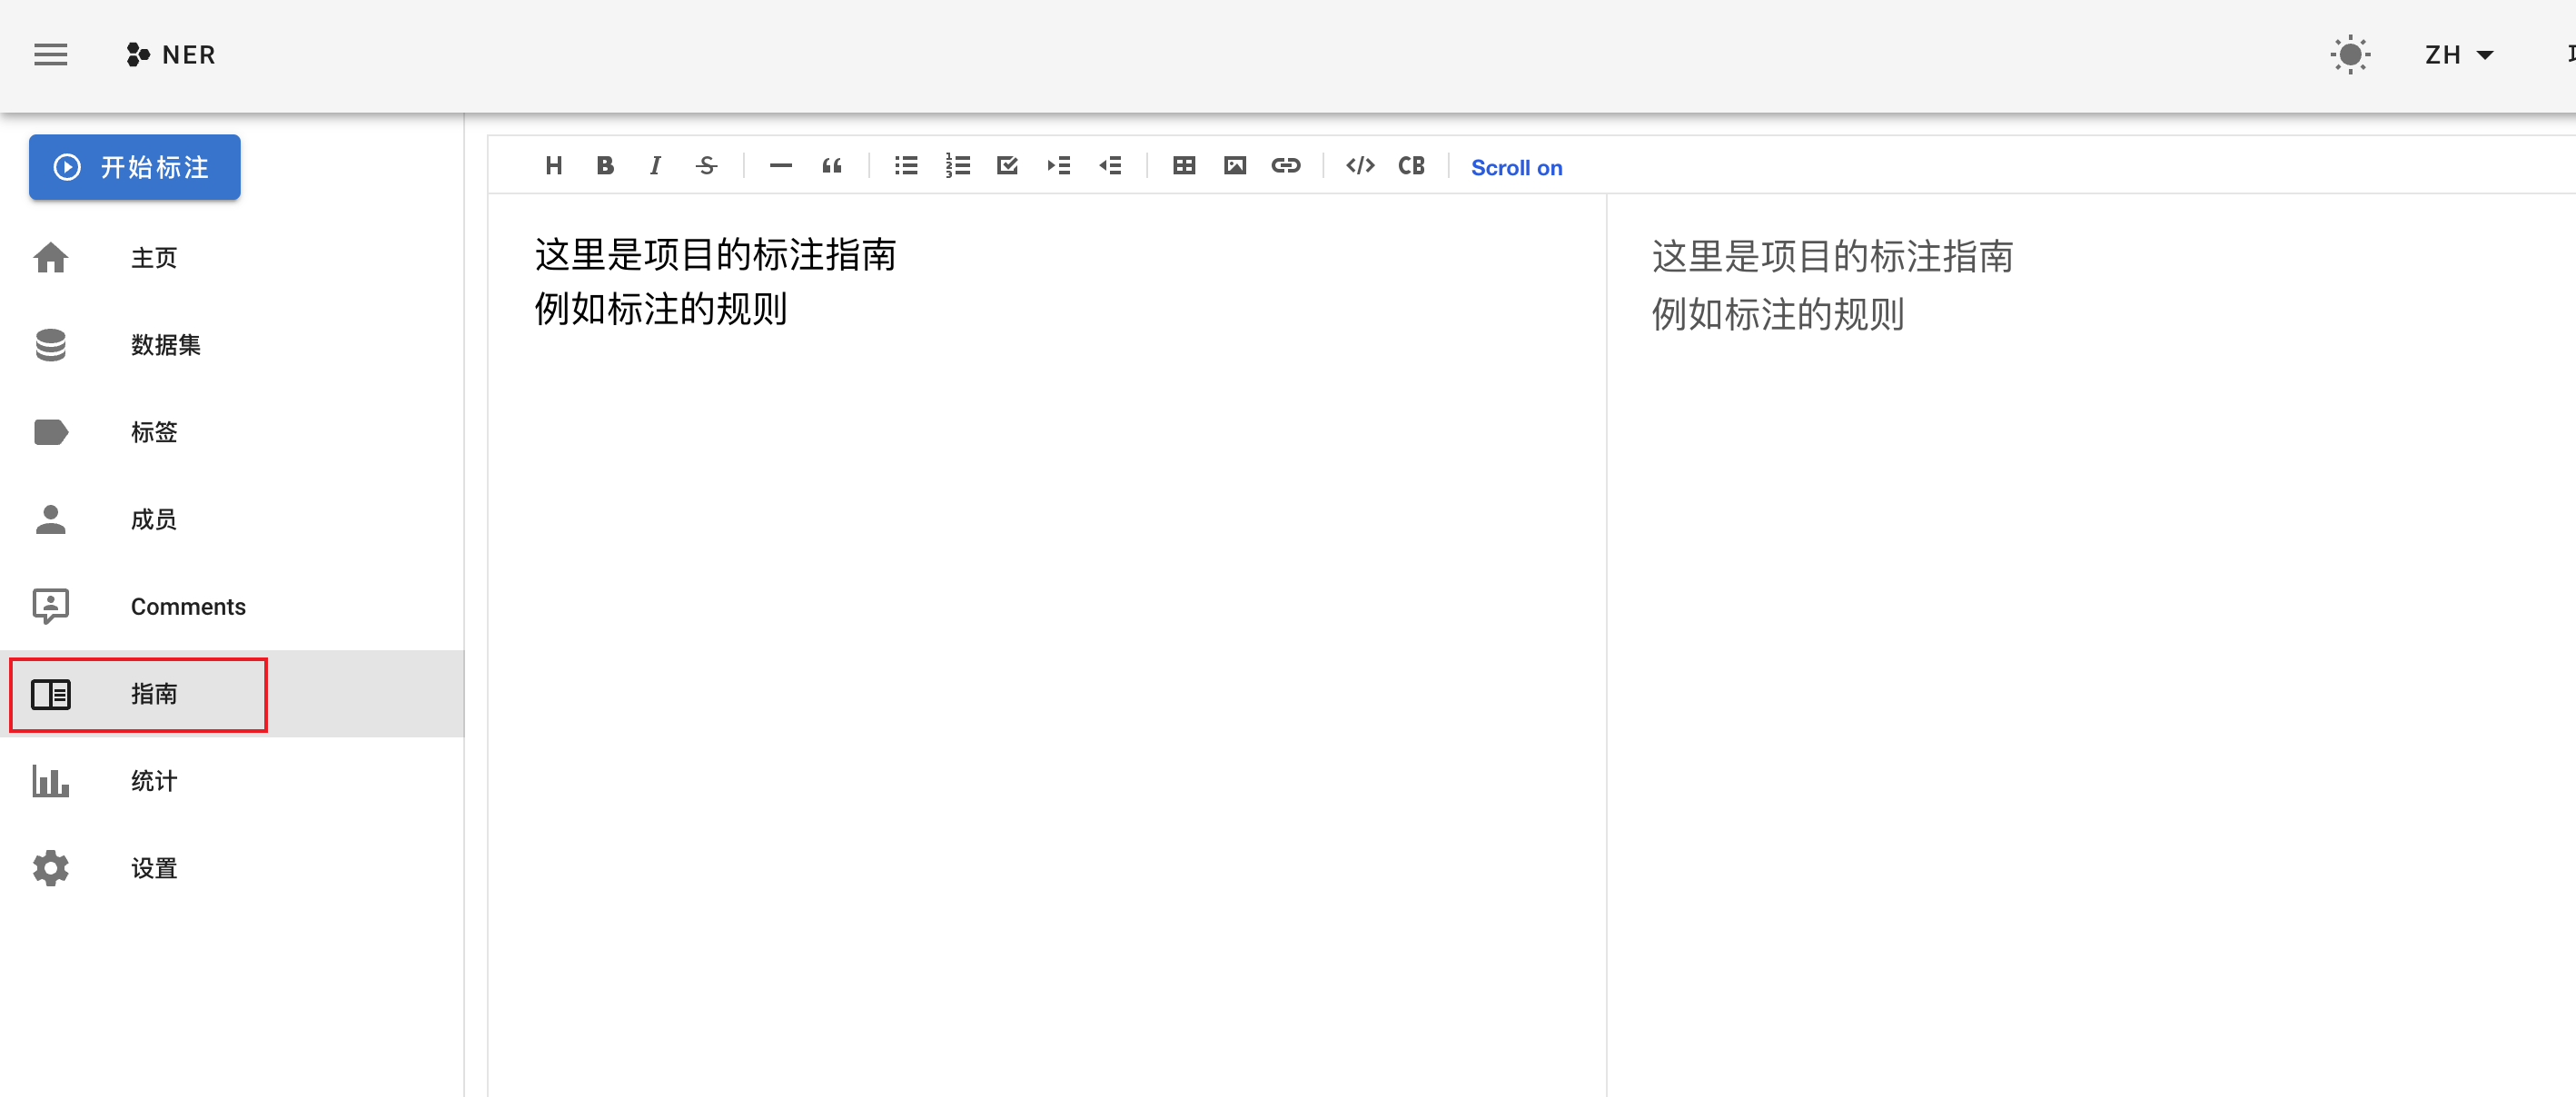
Task: Insert a blockquote
Action: (831, 166)
